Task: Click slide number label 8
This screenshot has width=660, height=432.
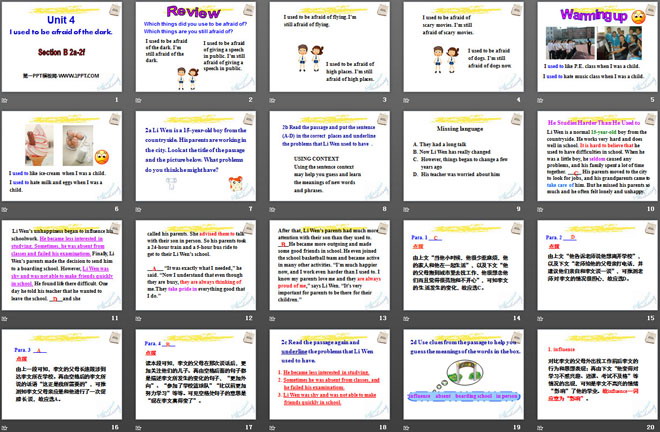Action: (x=384, y=209)
